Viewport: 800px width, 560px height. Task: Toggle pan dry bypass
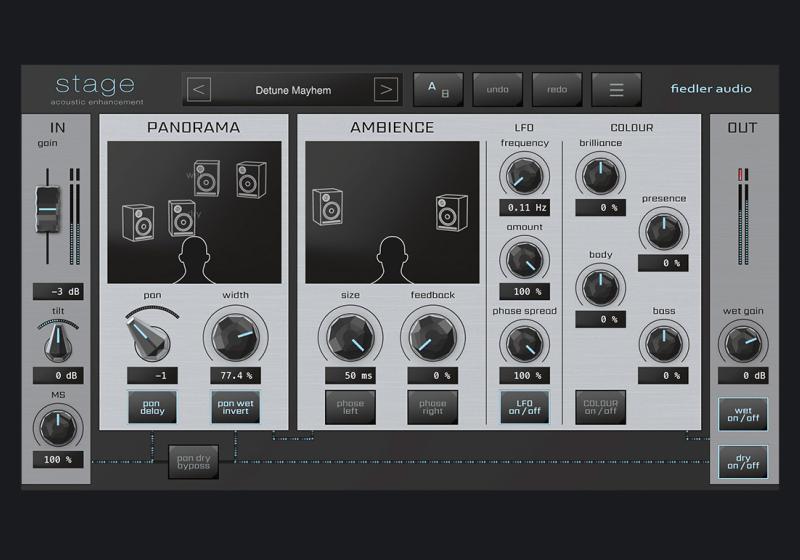point(193,462)
